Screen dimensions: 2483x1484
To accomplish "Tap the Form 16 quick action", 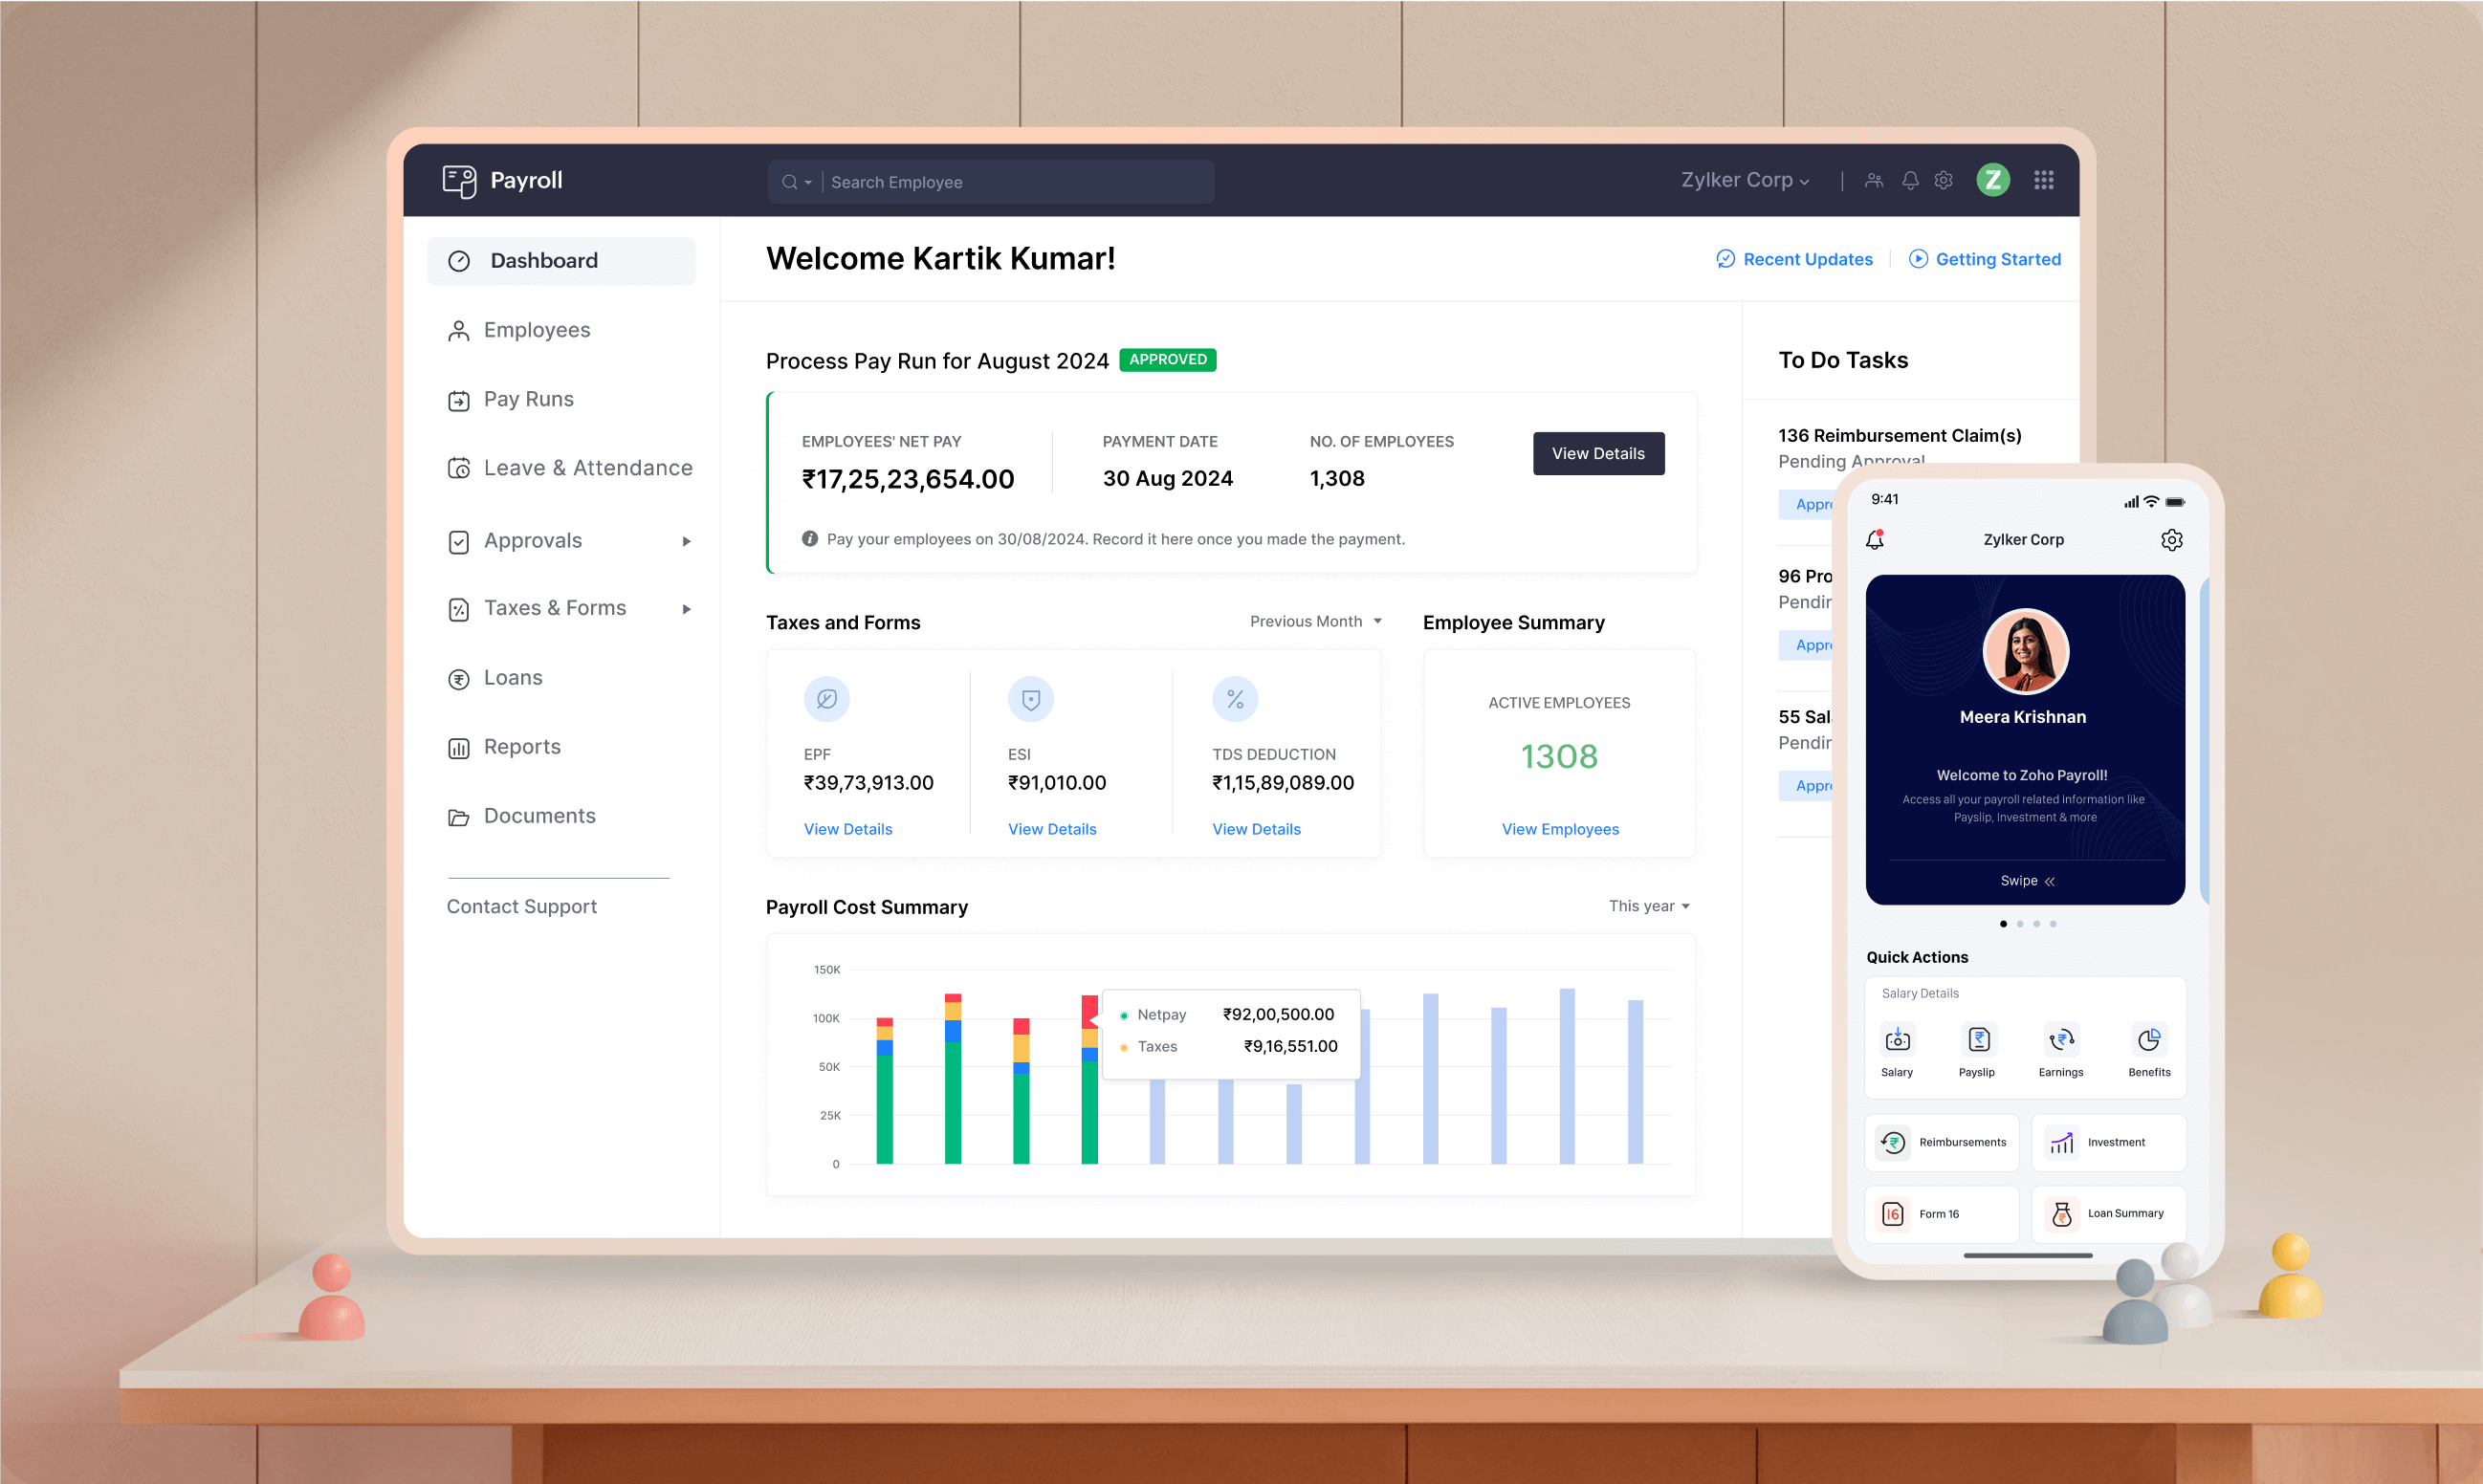I will (x=1940, y=1213).
